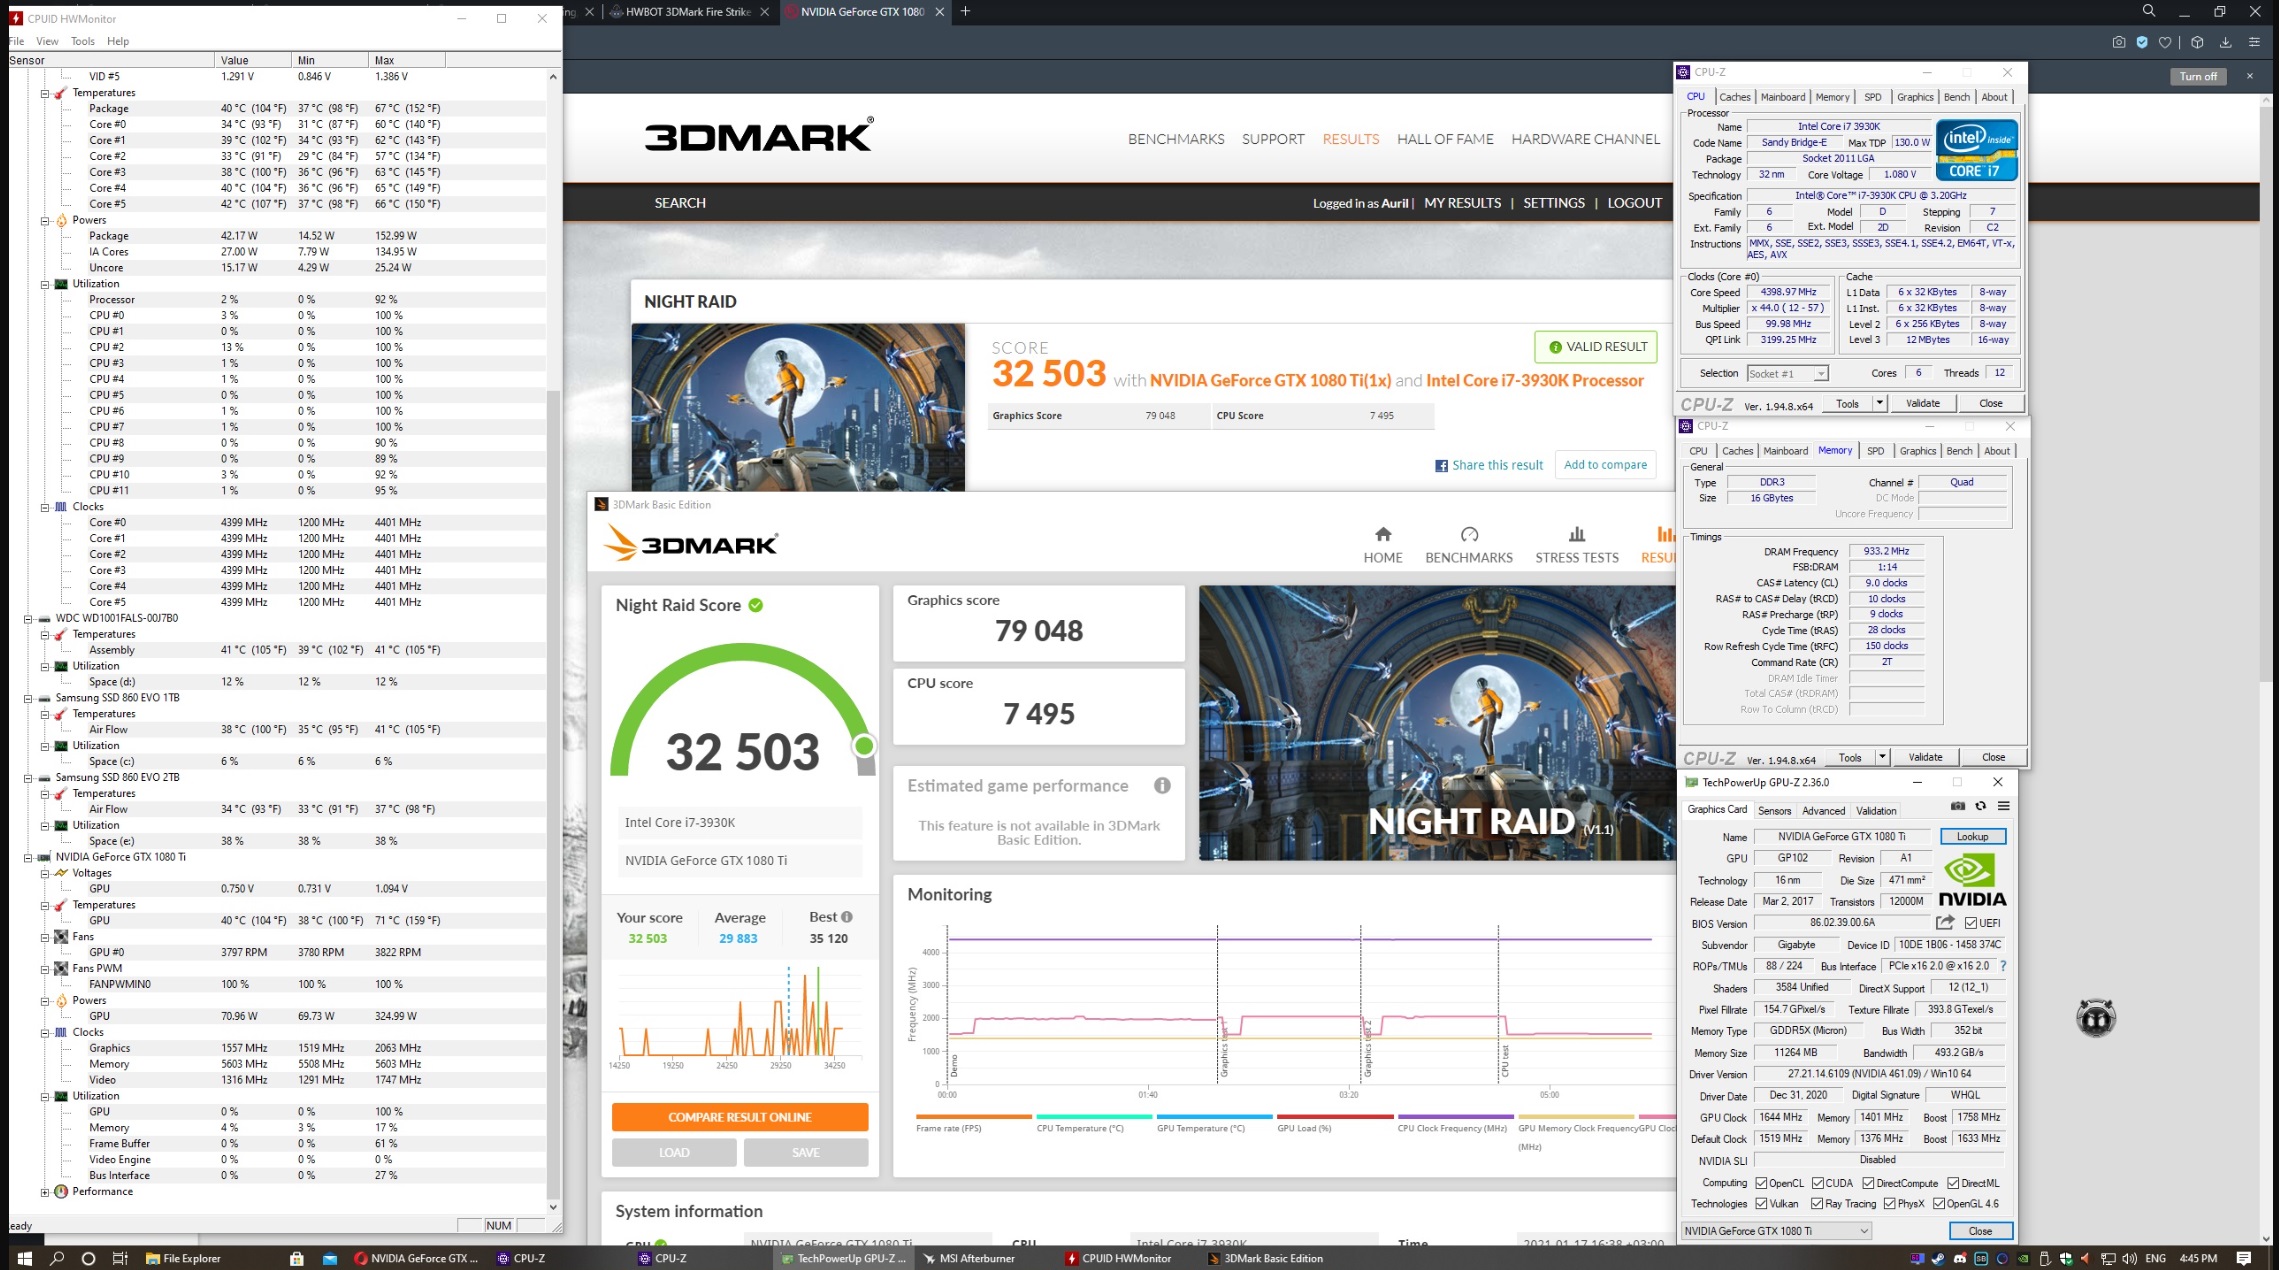Click the Lookup button in GPU-Z
This screenshot has height=1270, width=2279.
click(x=1972, y=837)
